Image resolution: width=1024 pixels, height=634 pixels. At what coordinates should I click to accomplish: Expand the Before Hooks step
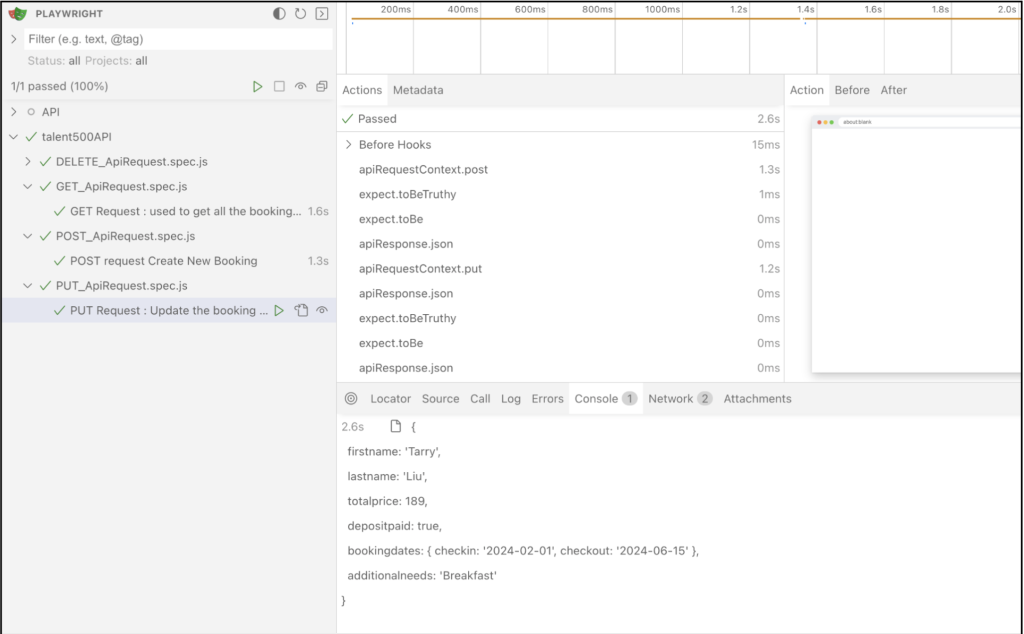pyautogui.click(x=348, y=144)
